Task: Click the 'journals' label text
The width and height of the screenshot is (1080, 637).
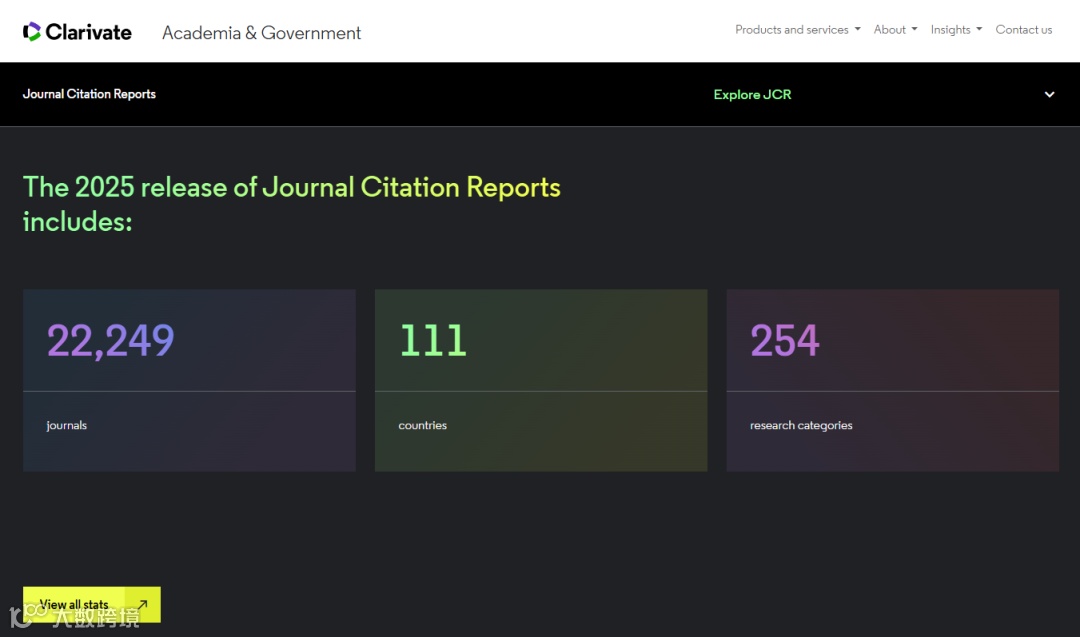Action: pos(67,426)
